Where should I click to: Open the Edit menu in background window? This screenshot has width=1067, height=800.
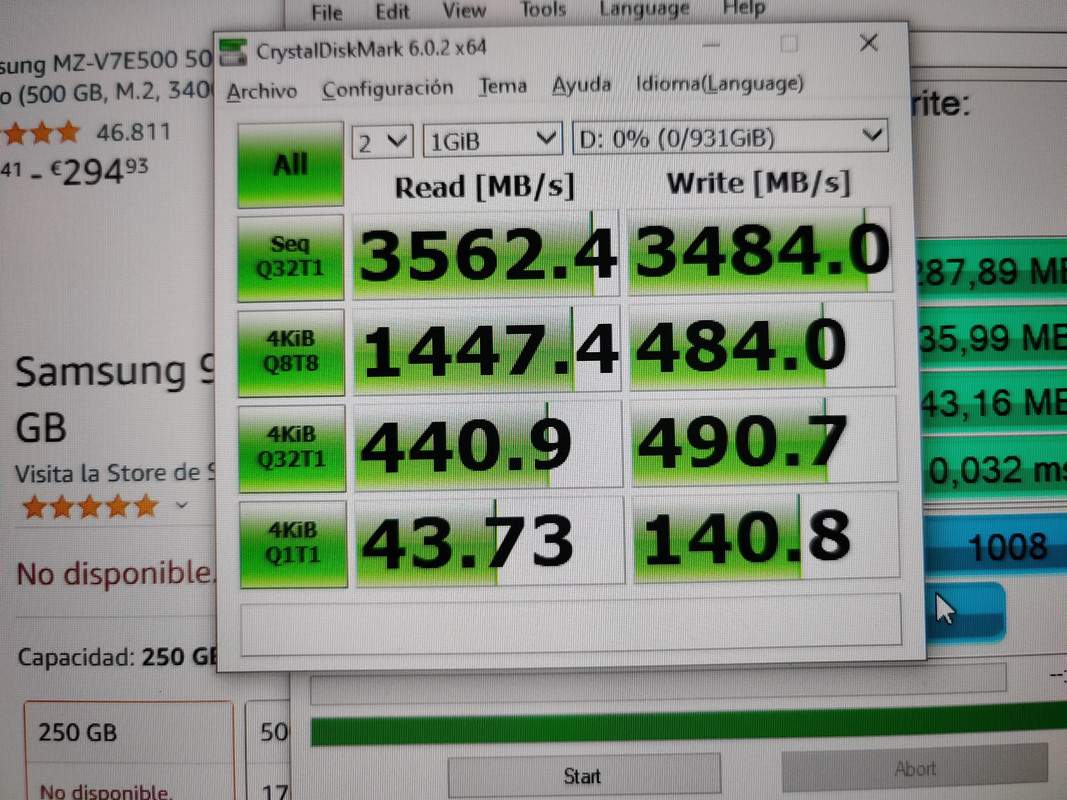coord(392,12)
